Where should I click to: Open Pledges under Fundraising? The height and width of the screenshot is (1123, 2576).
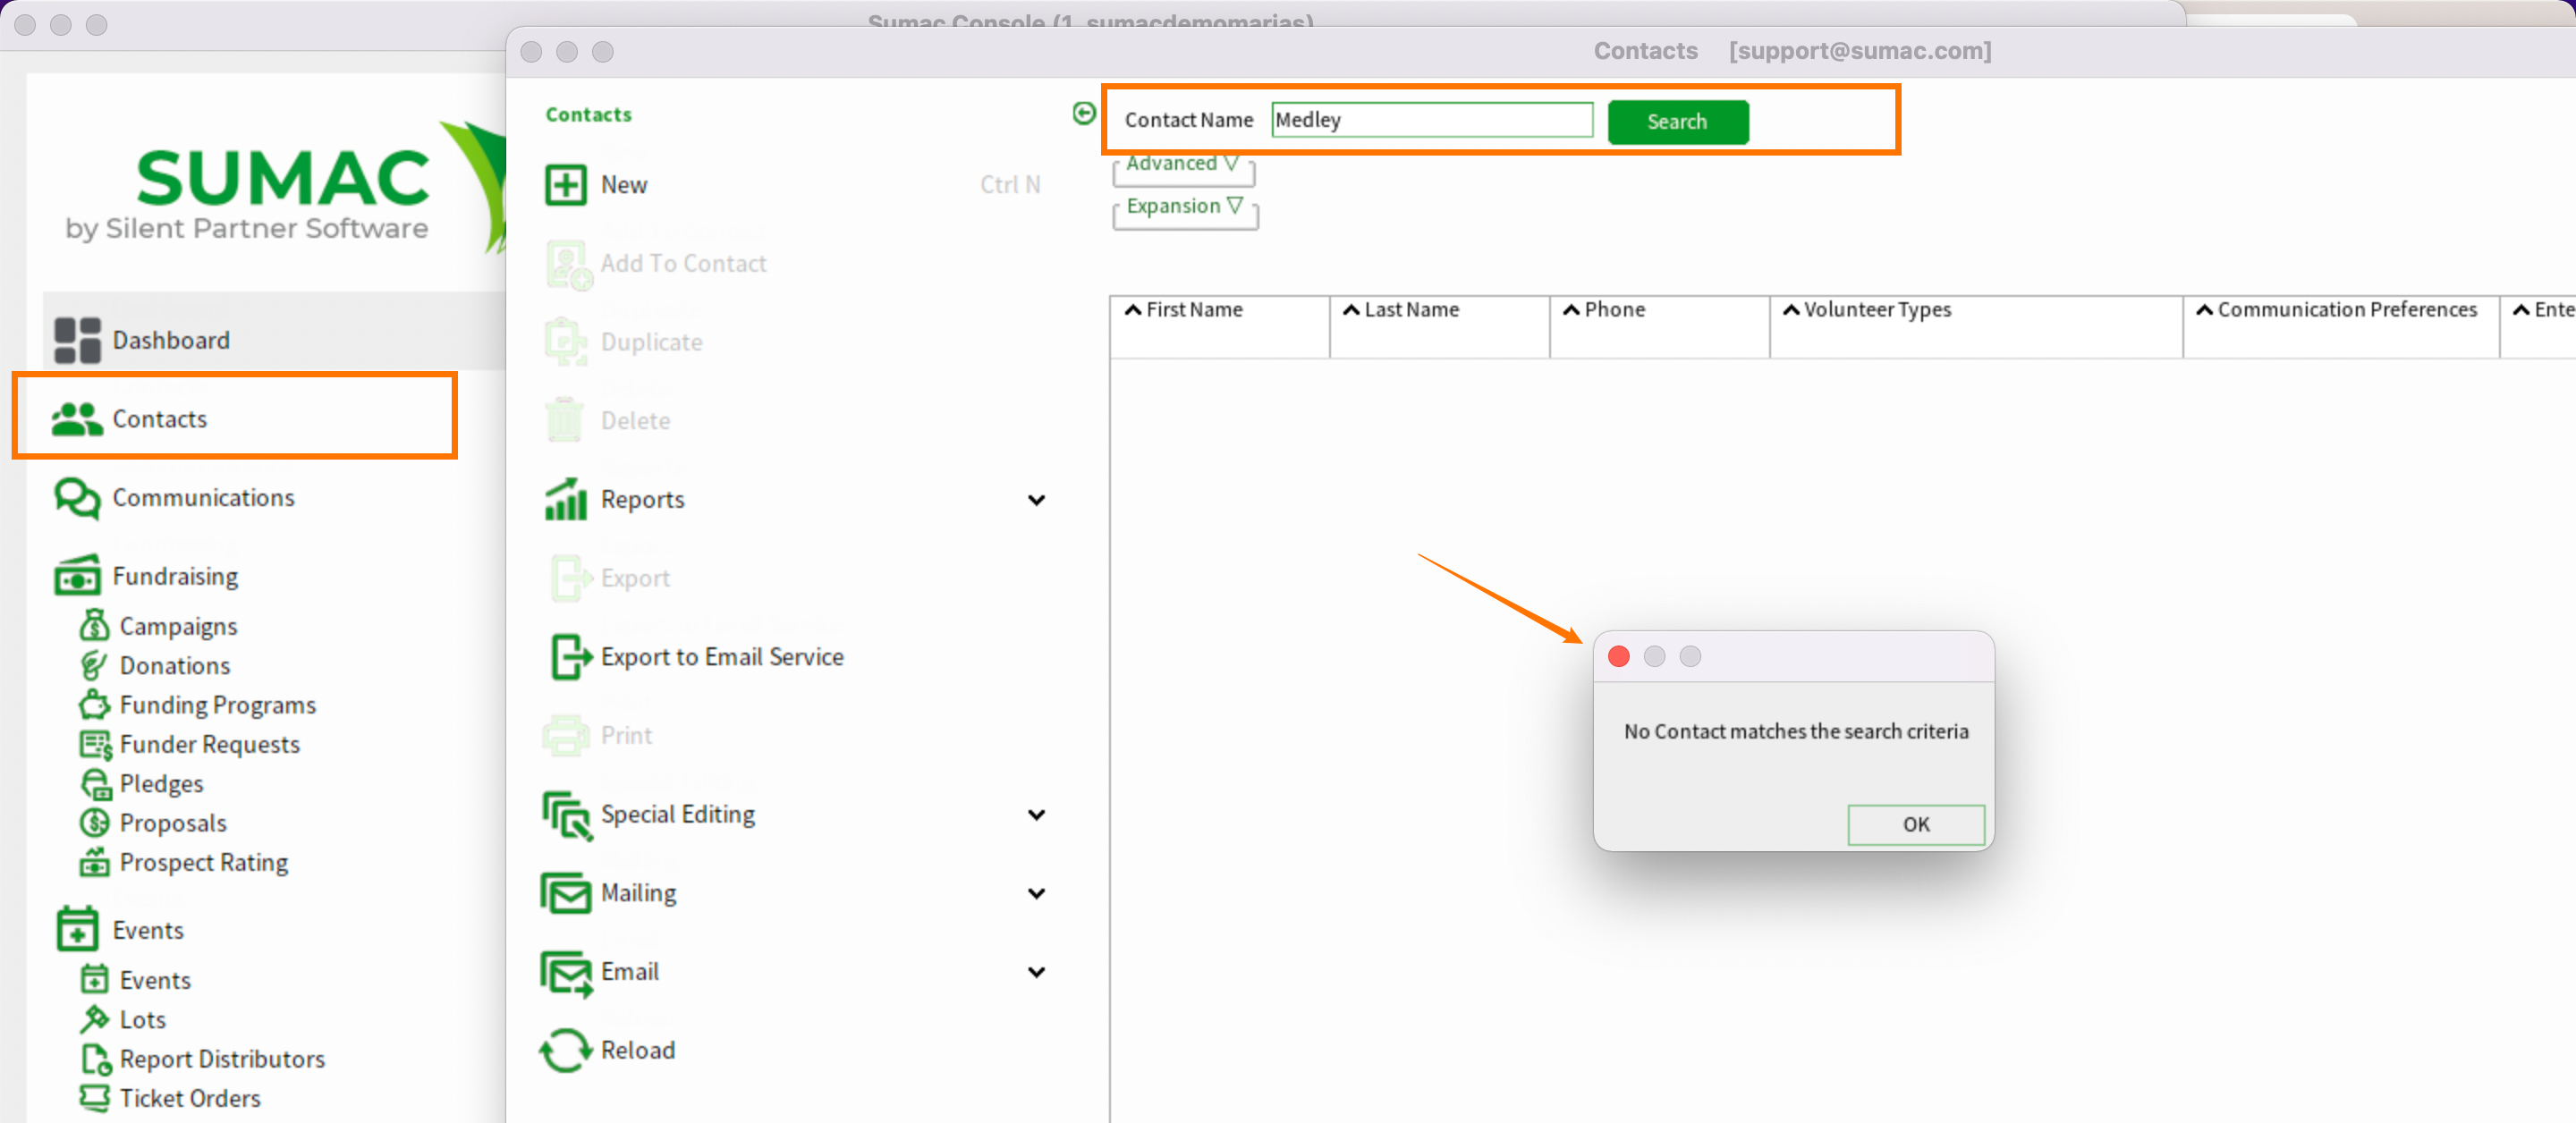161,784
